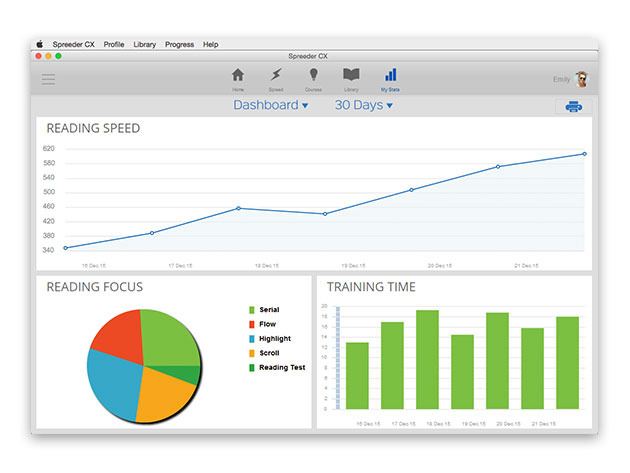Click the Scroll legend label
Image resolution: width=630 pixels, height=473 pixels.
269,353
